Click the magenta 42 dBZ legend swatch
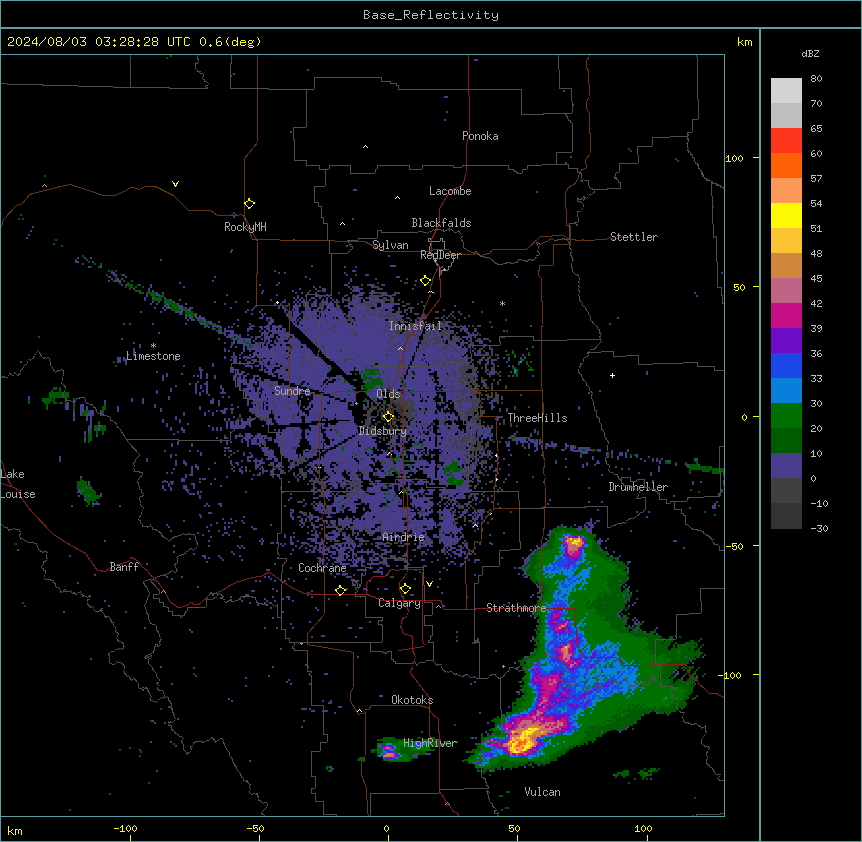Screen dimensions: 862x842 pos(786,315)
